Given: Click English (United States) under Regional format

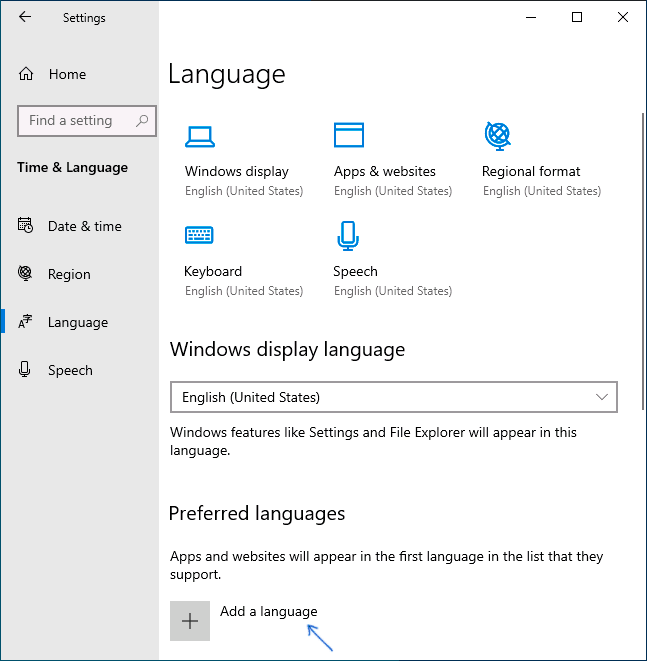Looking at the screenshot, I should [542, 191].
